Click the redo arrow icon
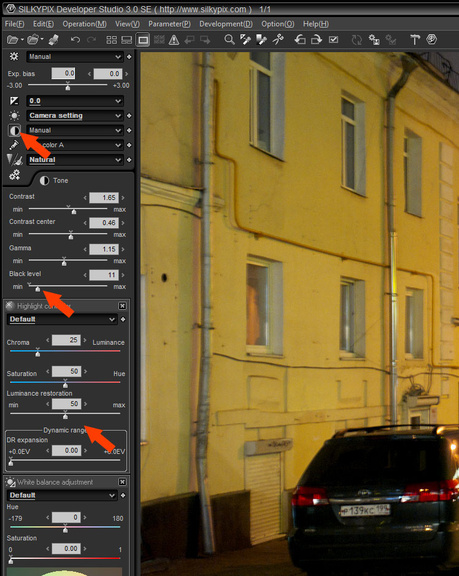459x576 pixels. click(x=91, y=40)
